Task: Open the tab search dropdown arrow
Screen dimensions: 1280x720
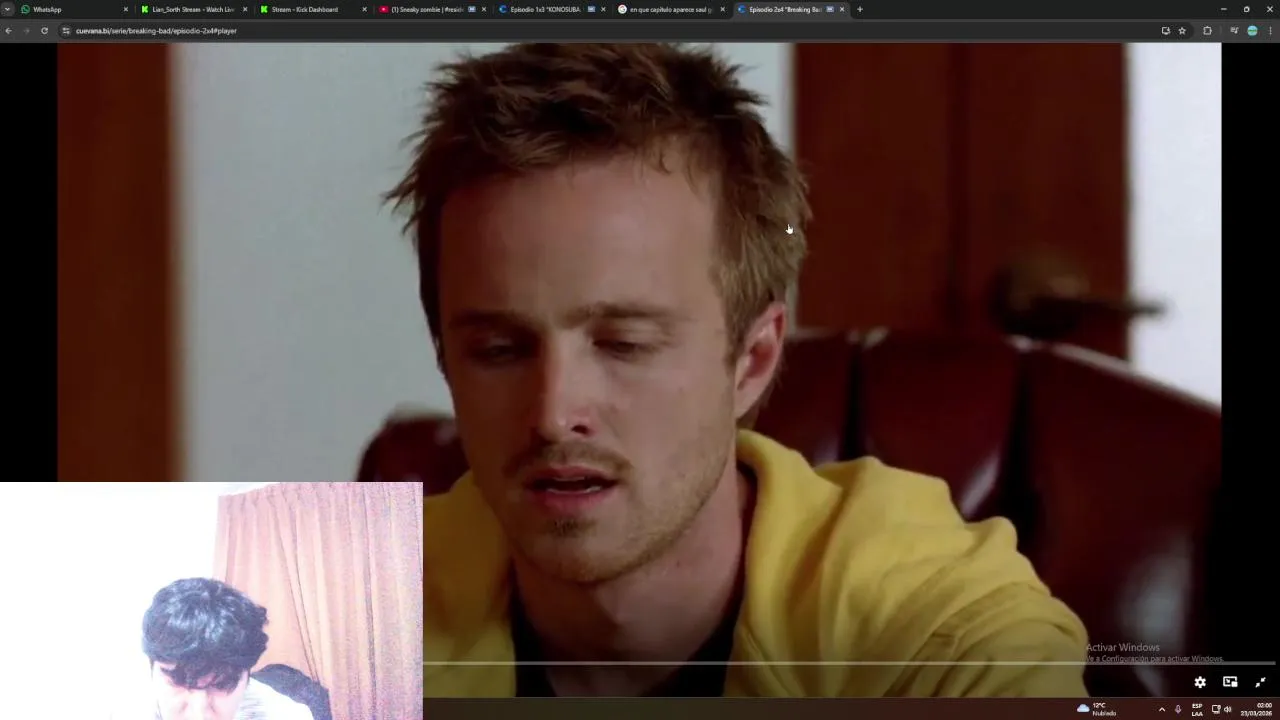Action: [x=7, y=9]
